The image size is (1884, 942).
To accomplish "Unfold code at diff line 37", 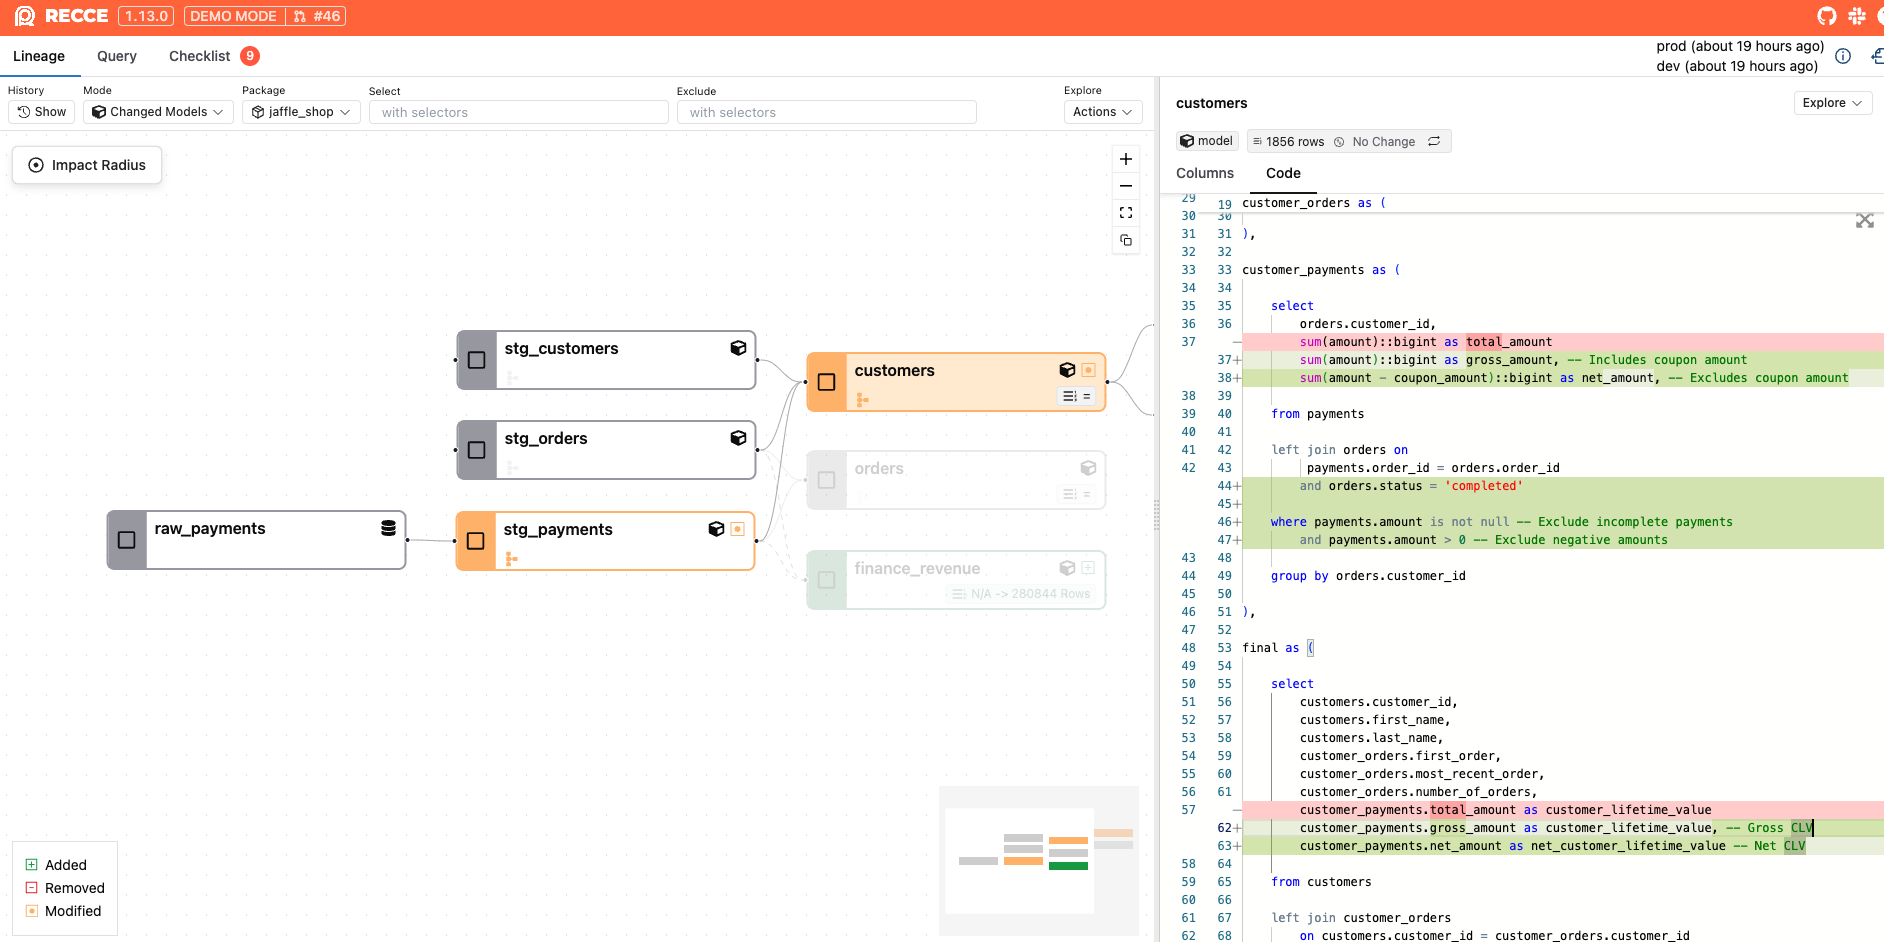I will point(1237,342).
